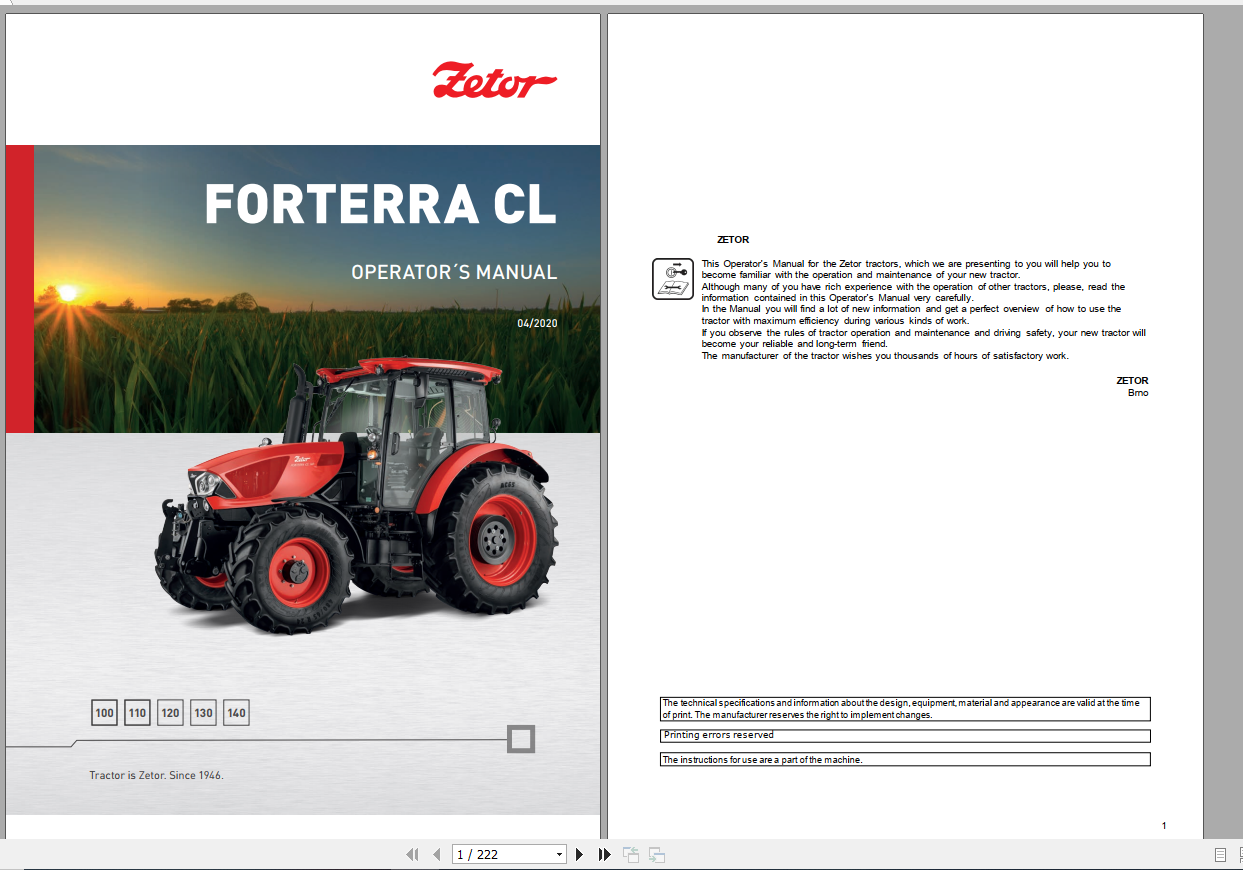
Task: Click the 04/2020 date text
Action: (x=537, y=323)
